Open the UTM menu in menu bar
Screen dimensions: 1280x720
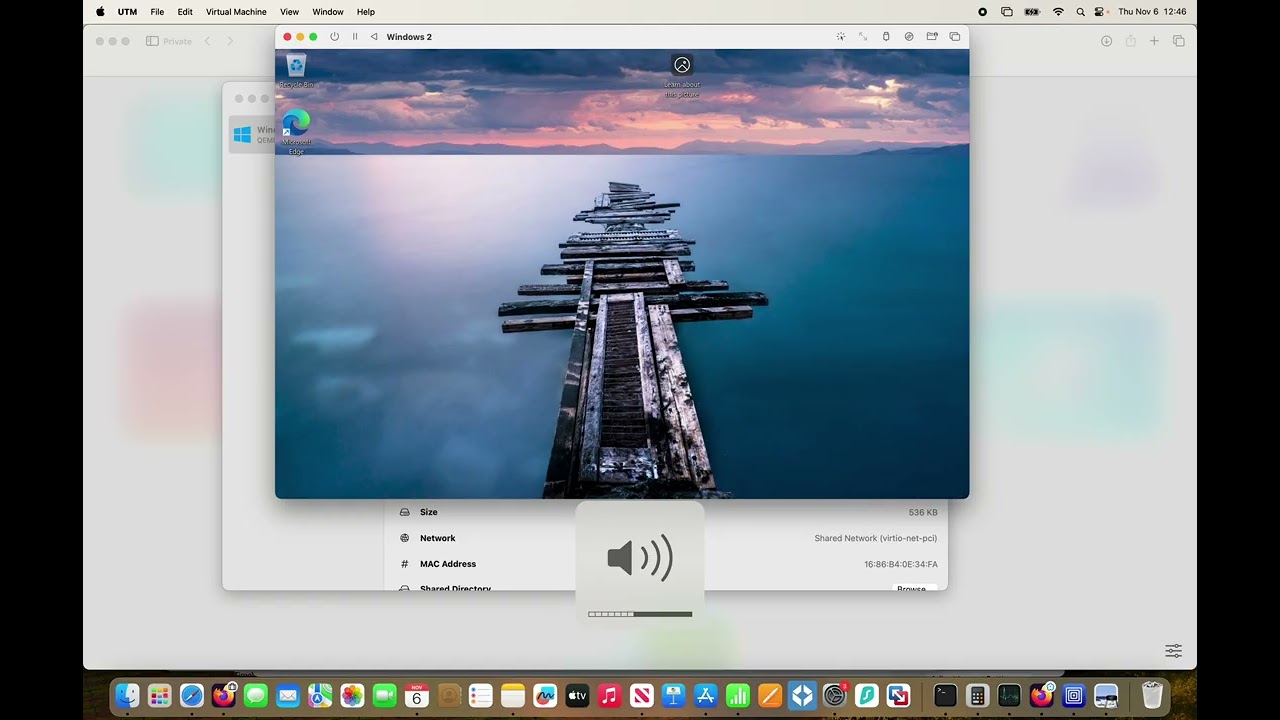coord(127,12)
